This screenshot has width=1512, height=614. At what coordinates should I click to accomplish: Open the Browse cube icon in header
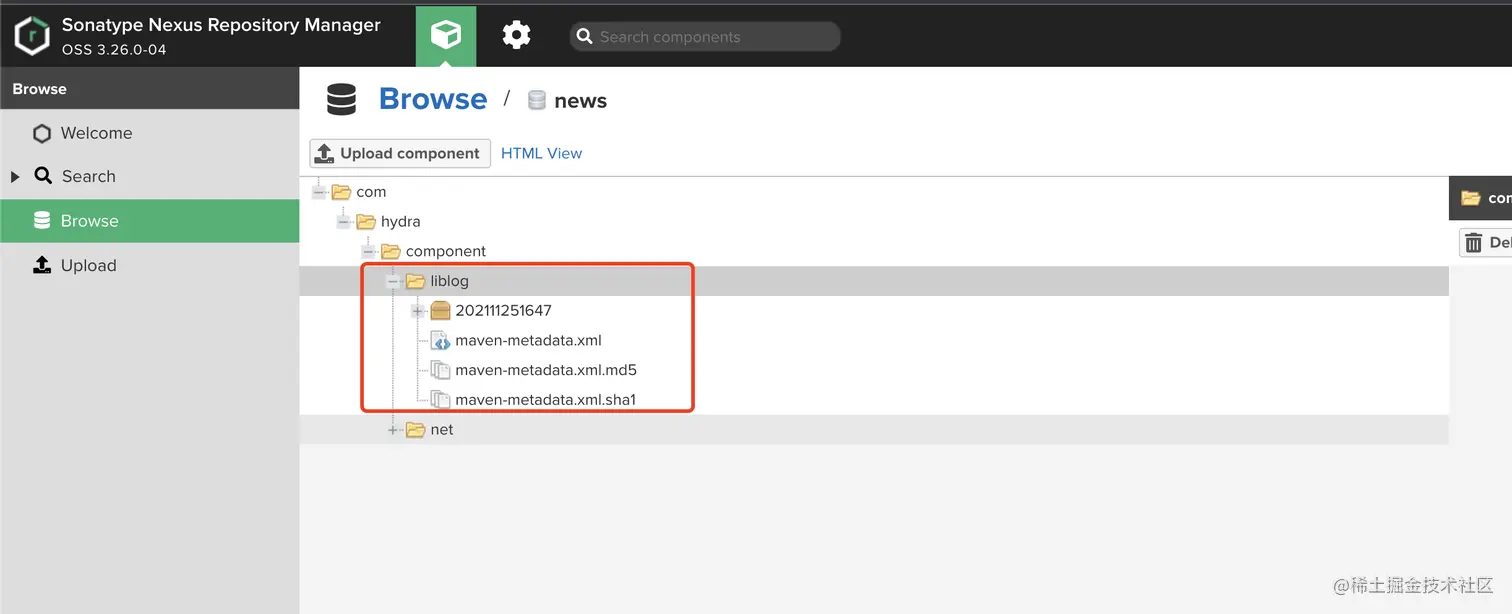point(446,36)
